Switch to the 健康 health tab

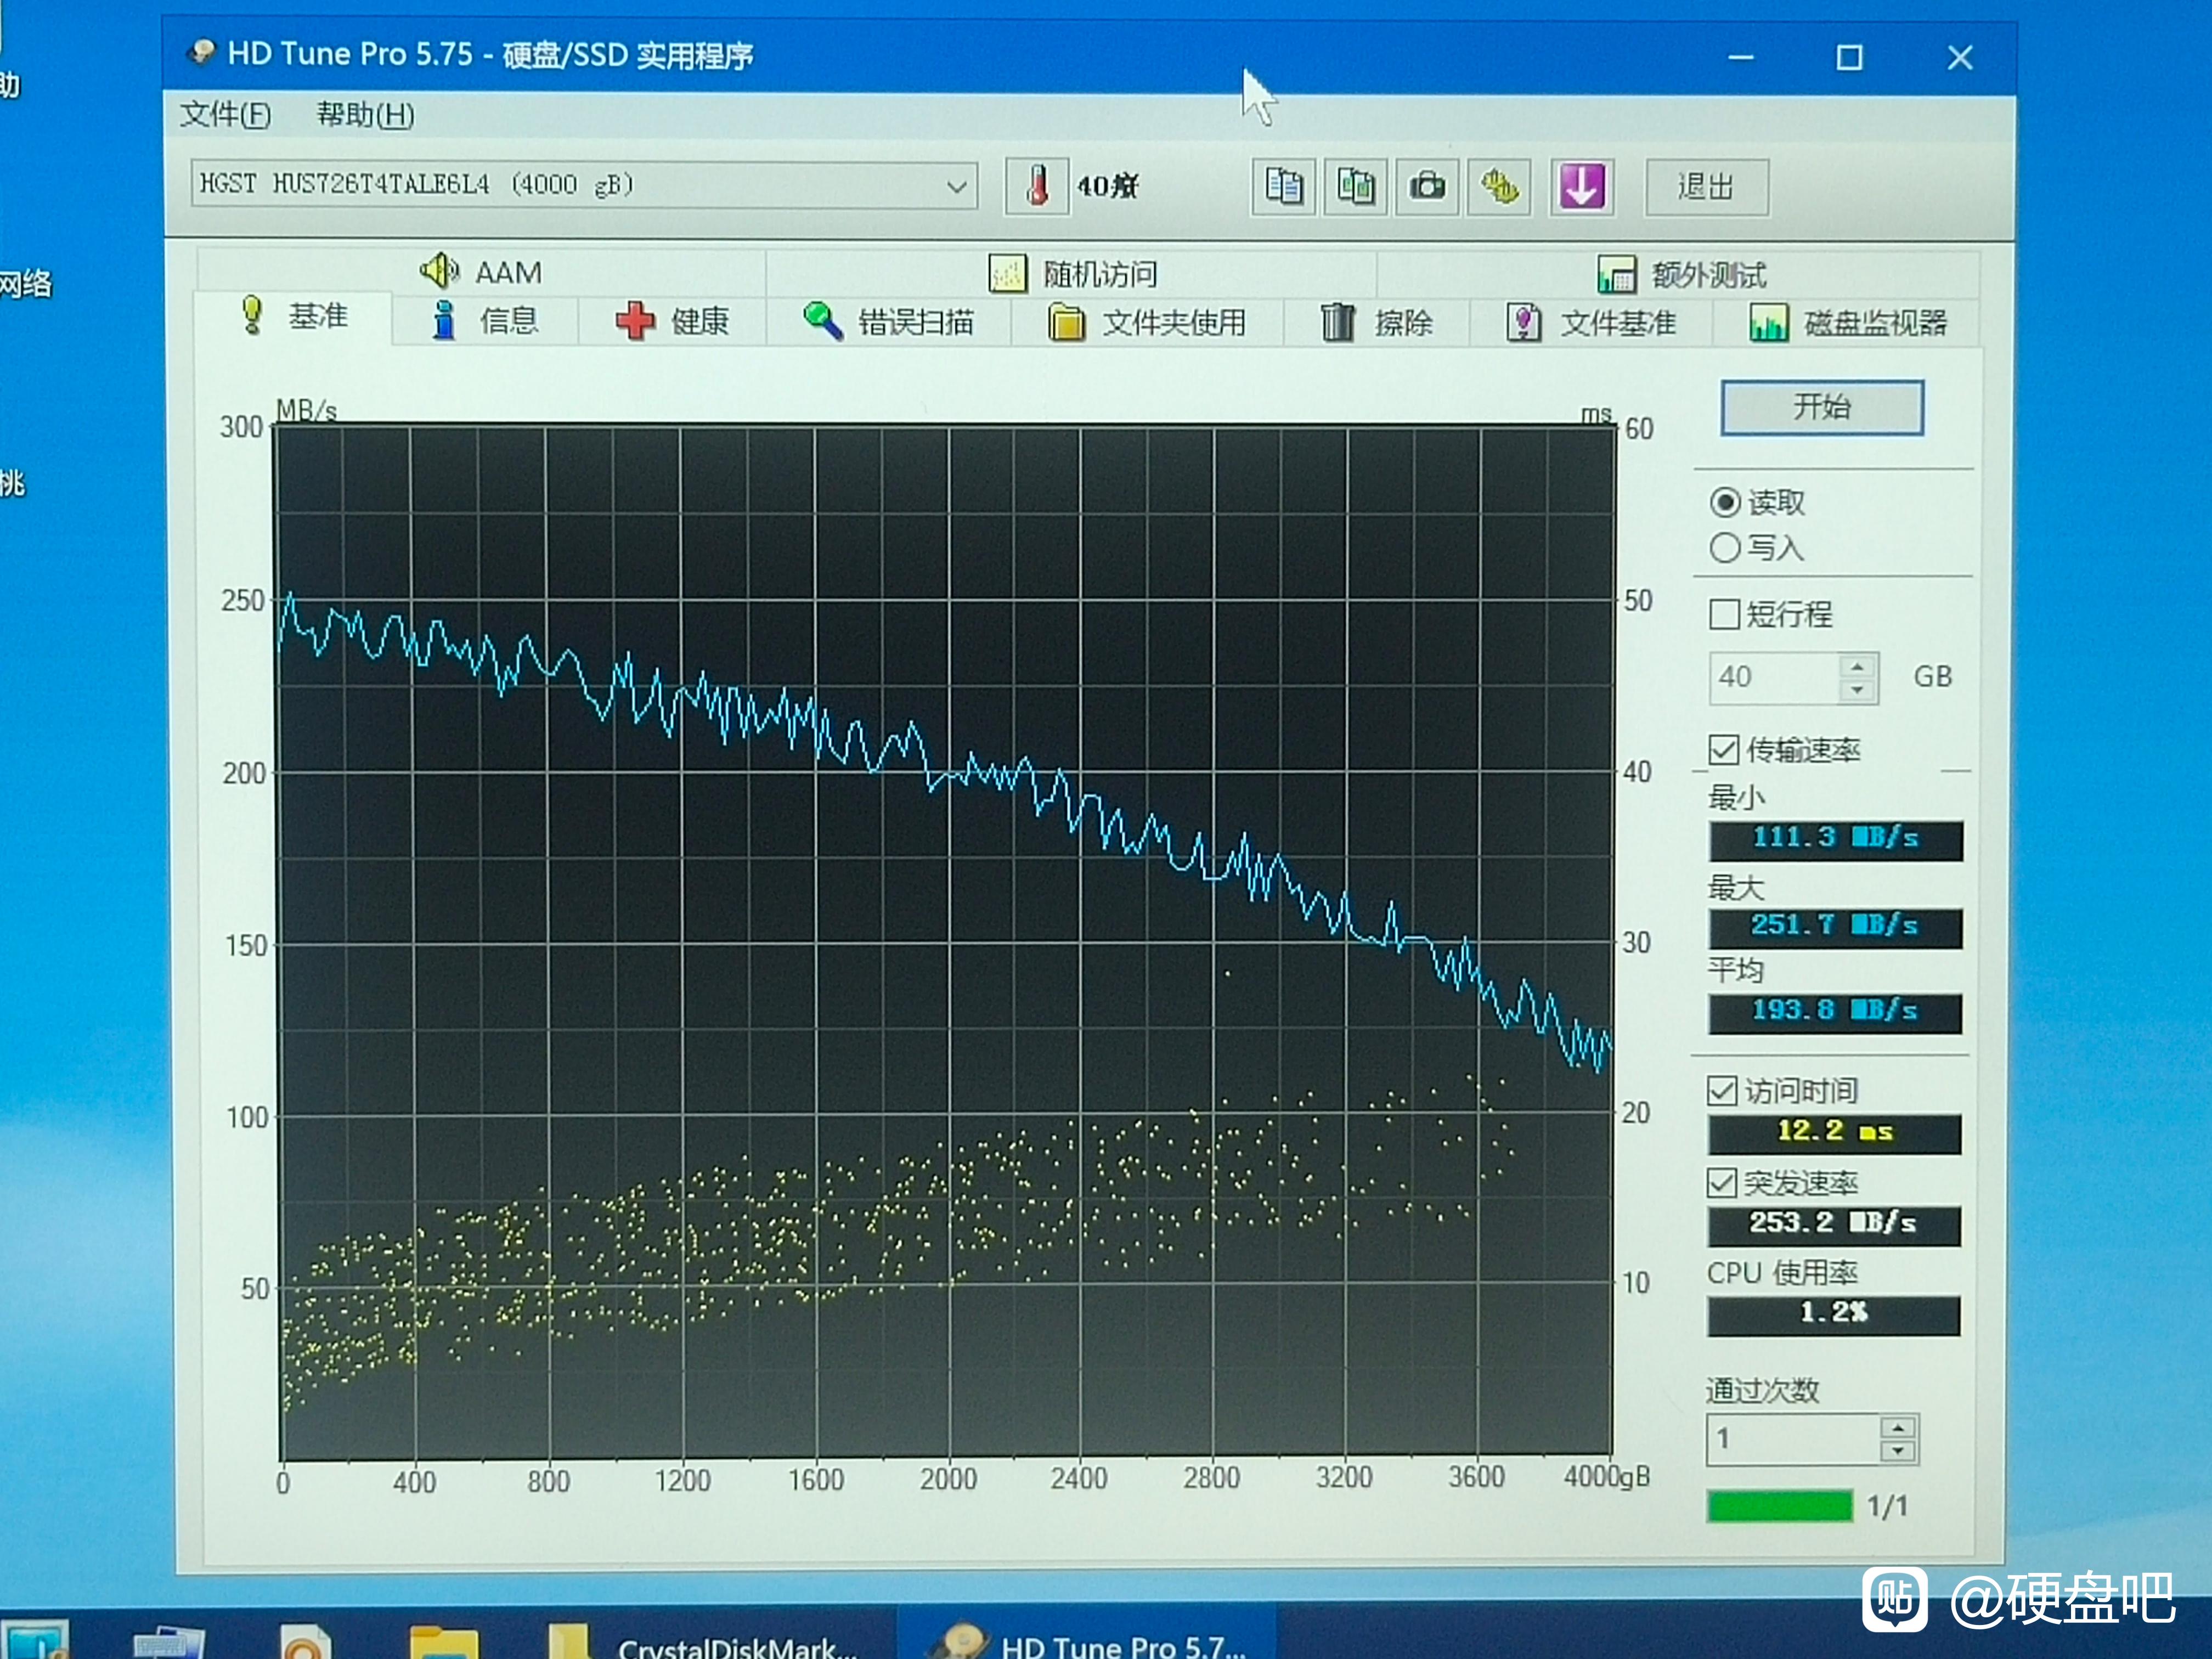(x=672, y=321)
